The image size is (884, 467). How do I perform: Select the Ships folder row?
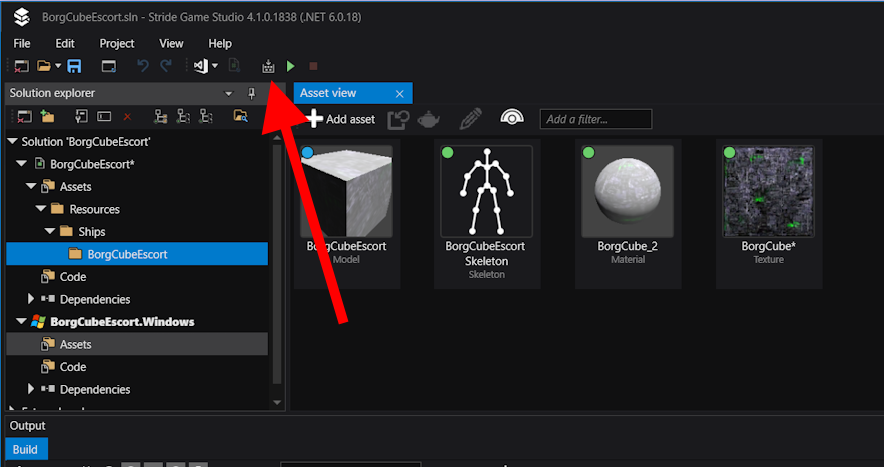point(137,232)
